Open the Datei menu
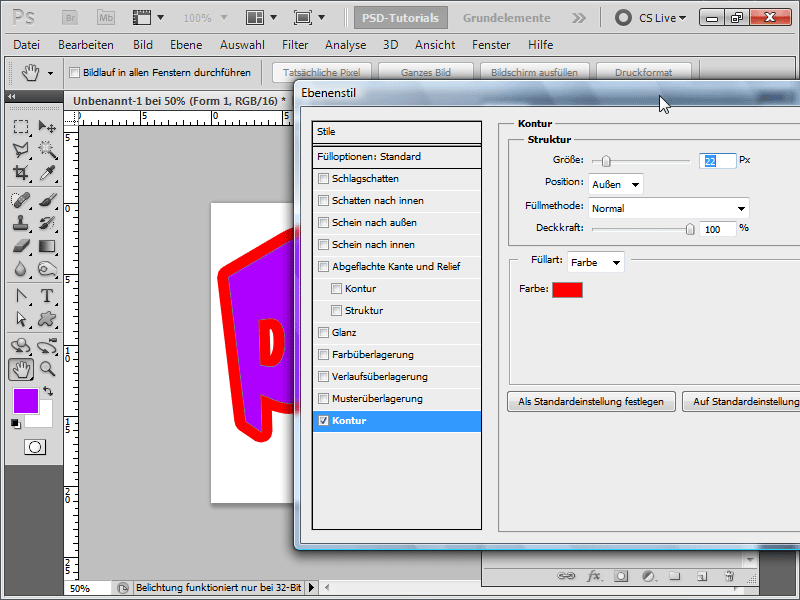 [27, 45]
